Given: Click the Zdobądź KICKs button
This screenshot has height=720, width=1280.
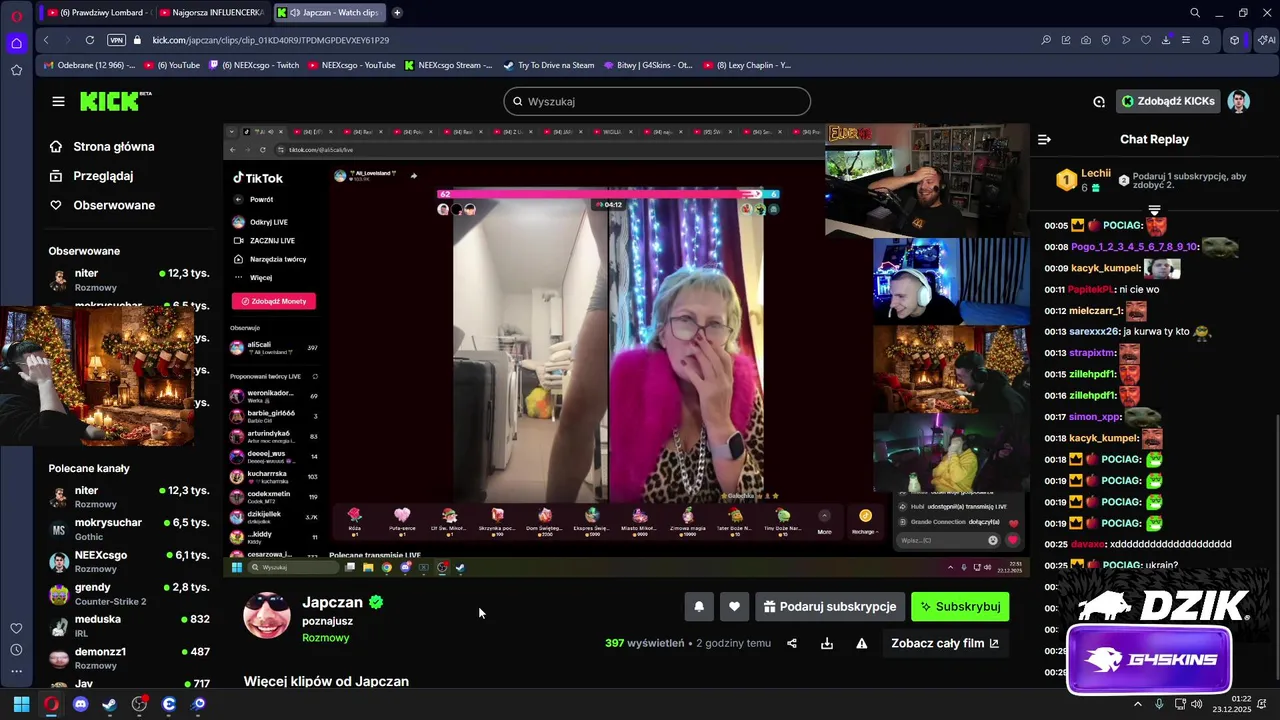Looking at the screenshot, I should pyautogui.click(x=1168, y=101).
